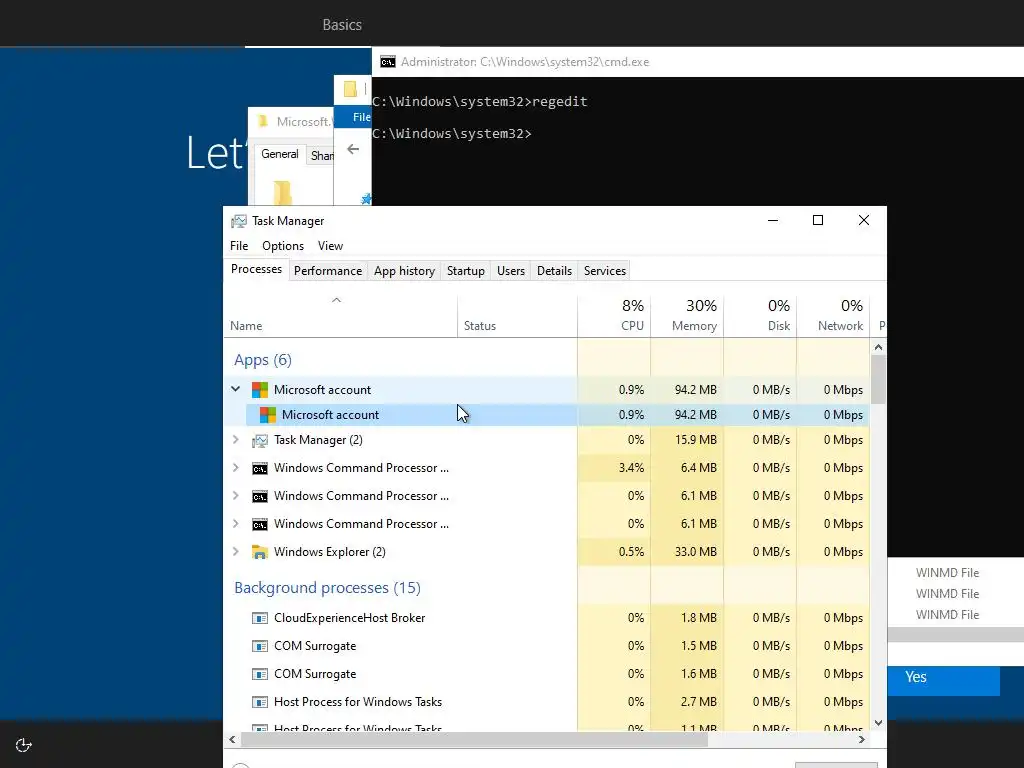Sort processes by the CPU column
Screen dimensions: 1024x768
(614, 315)
